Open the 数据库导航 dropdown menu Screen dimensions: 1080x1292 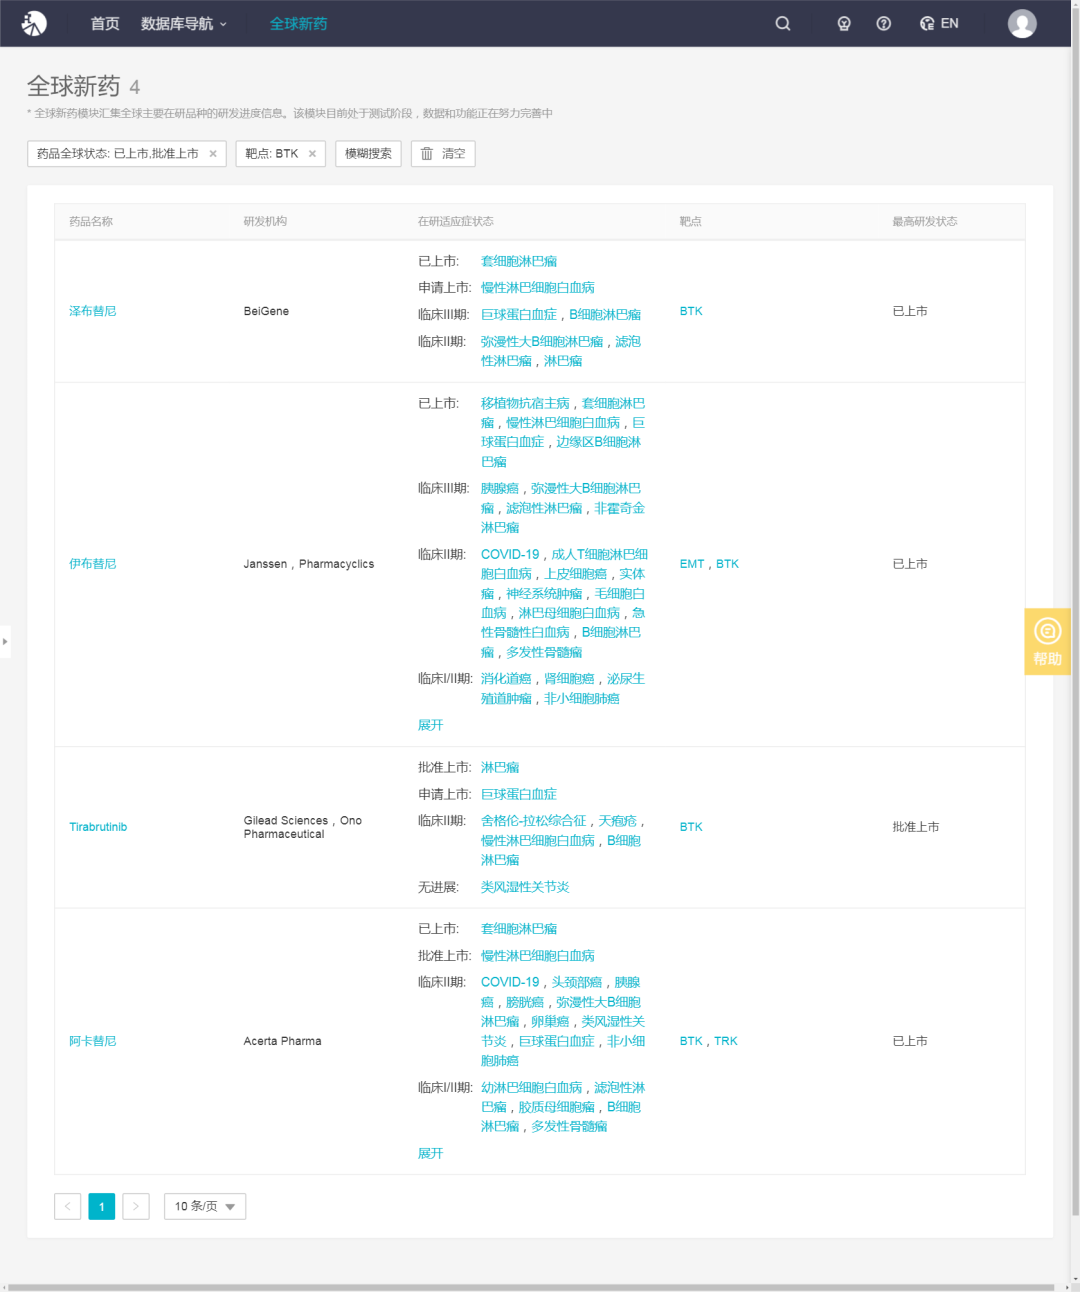click(x=184, y=24)
